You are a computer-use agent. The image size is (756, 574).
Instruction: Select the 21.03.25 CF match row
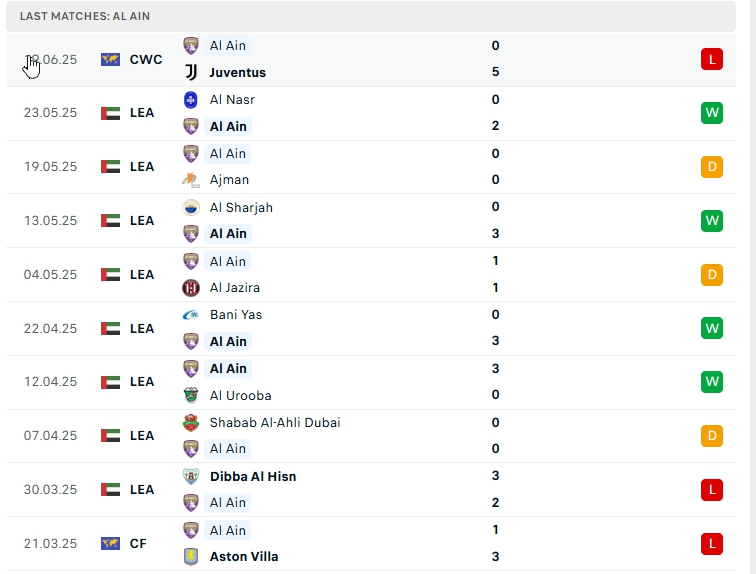point(378,543)
